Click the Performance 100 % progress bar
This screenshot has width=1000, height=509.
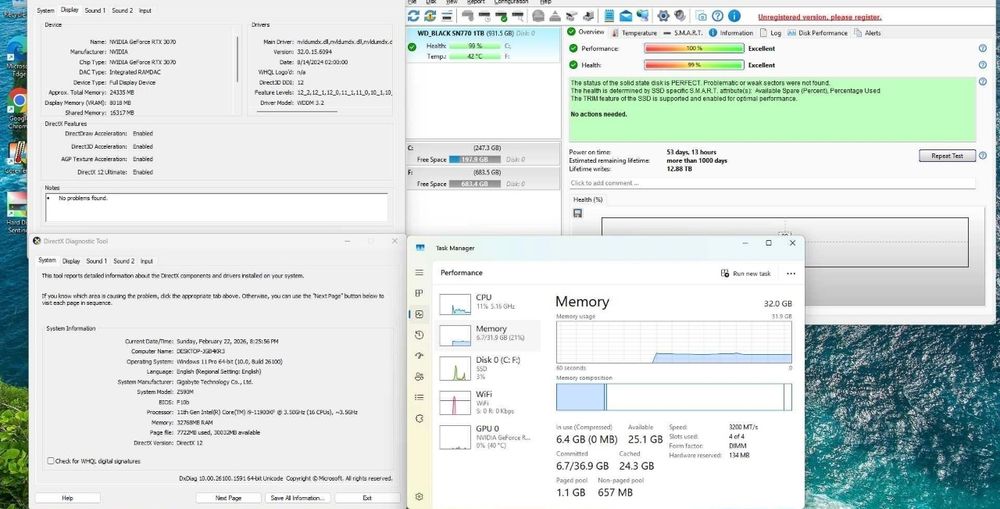click(x=694, y=48)
